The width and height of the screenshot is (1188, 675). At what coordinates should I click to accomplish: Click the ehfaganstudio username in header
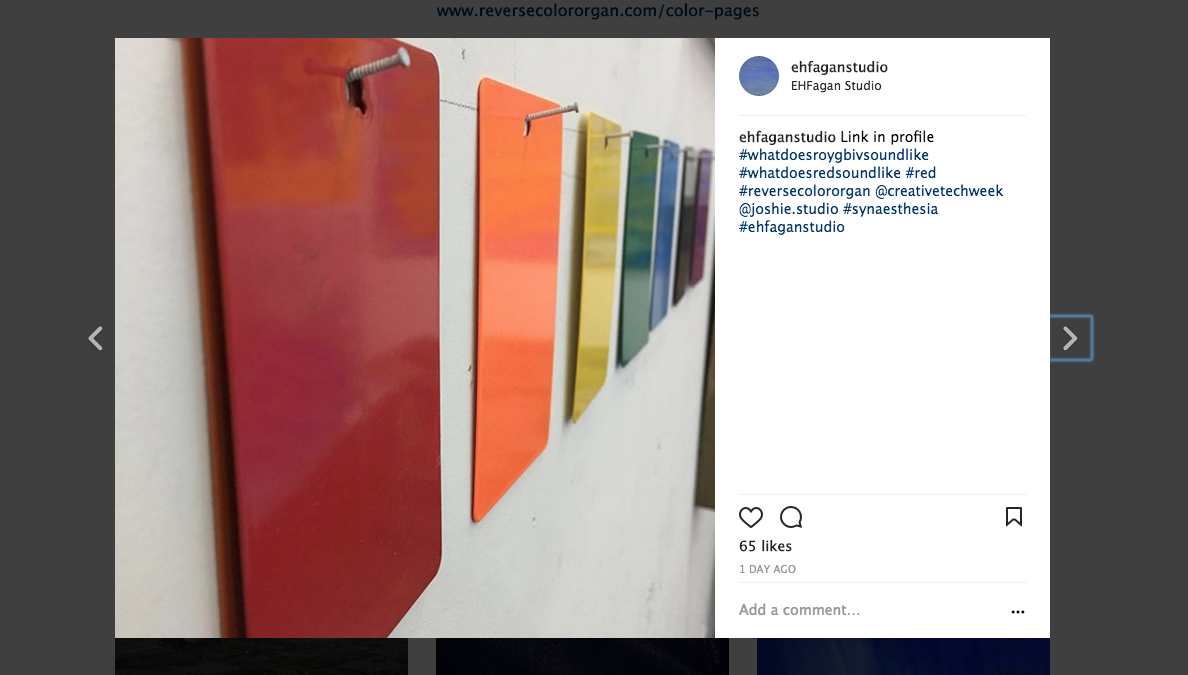(839, 67)
